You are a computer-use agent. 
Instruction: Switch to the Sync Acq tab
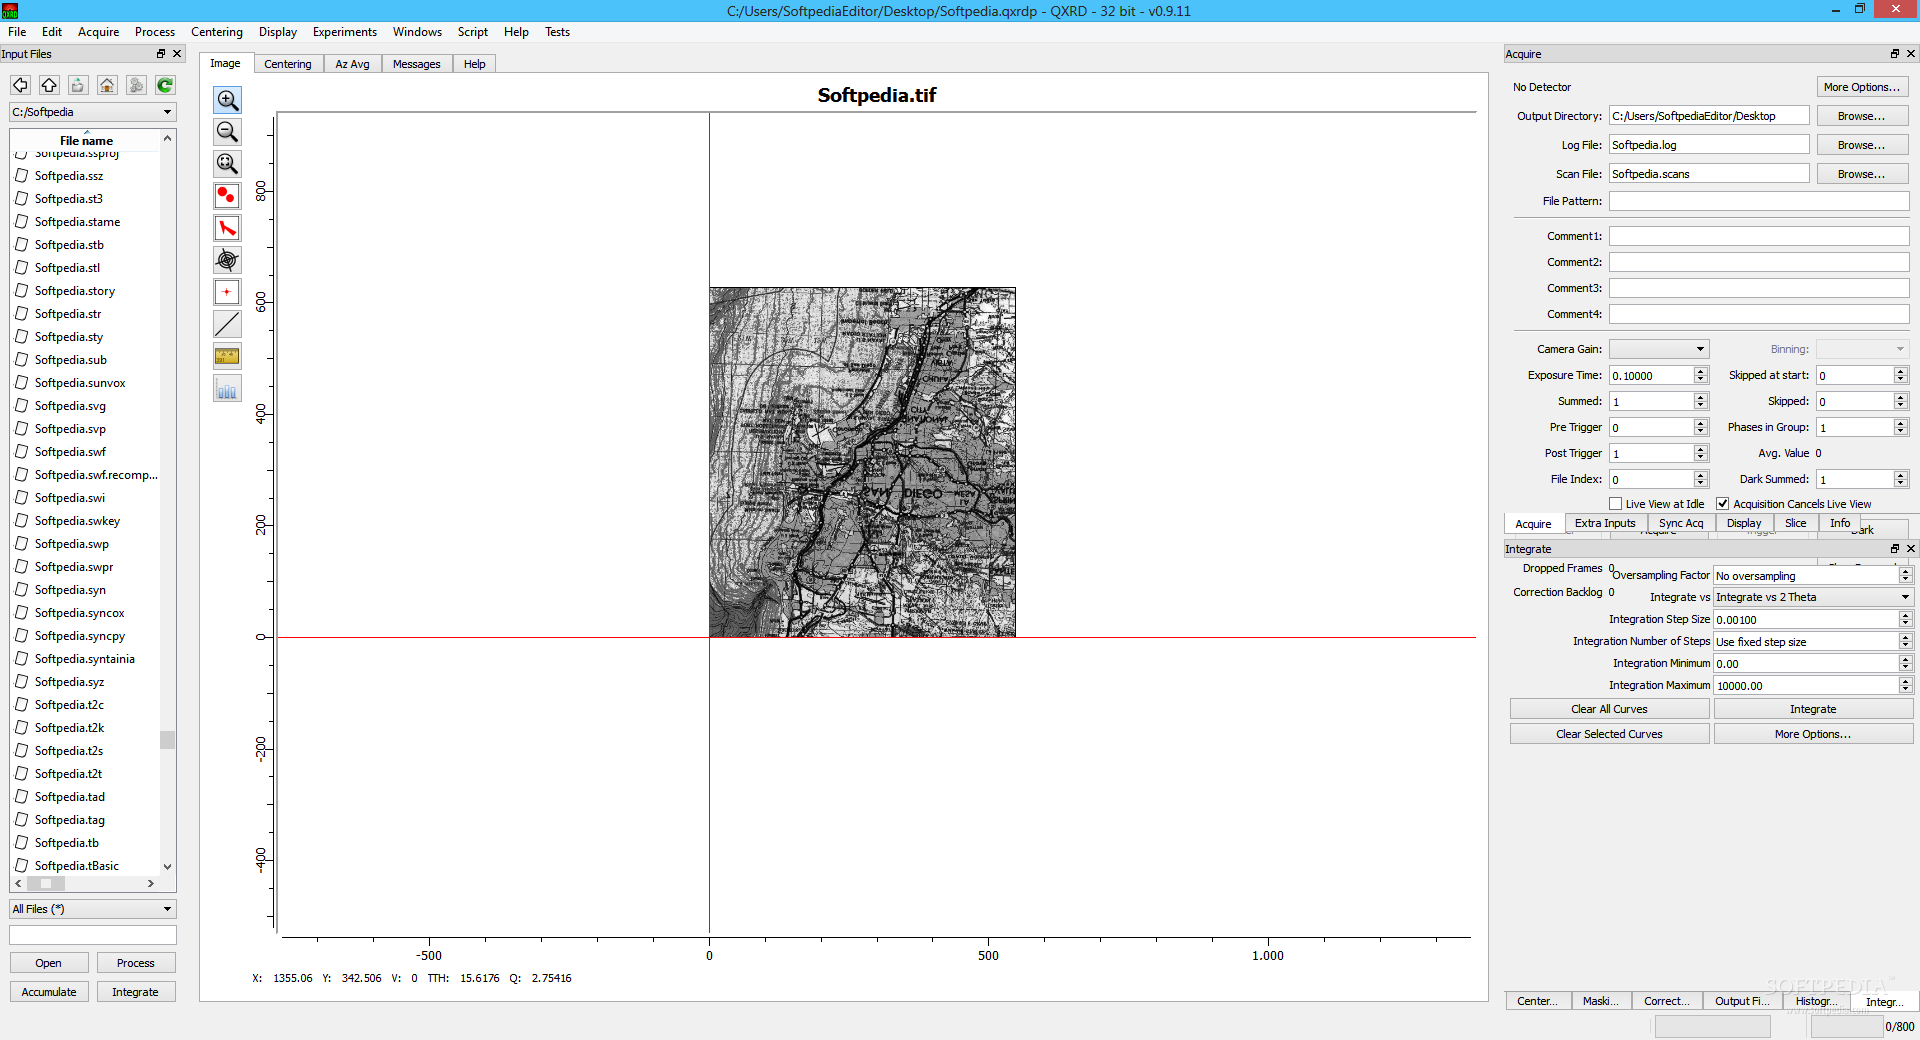coord(1680,523)
